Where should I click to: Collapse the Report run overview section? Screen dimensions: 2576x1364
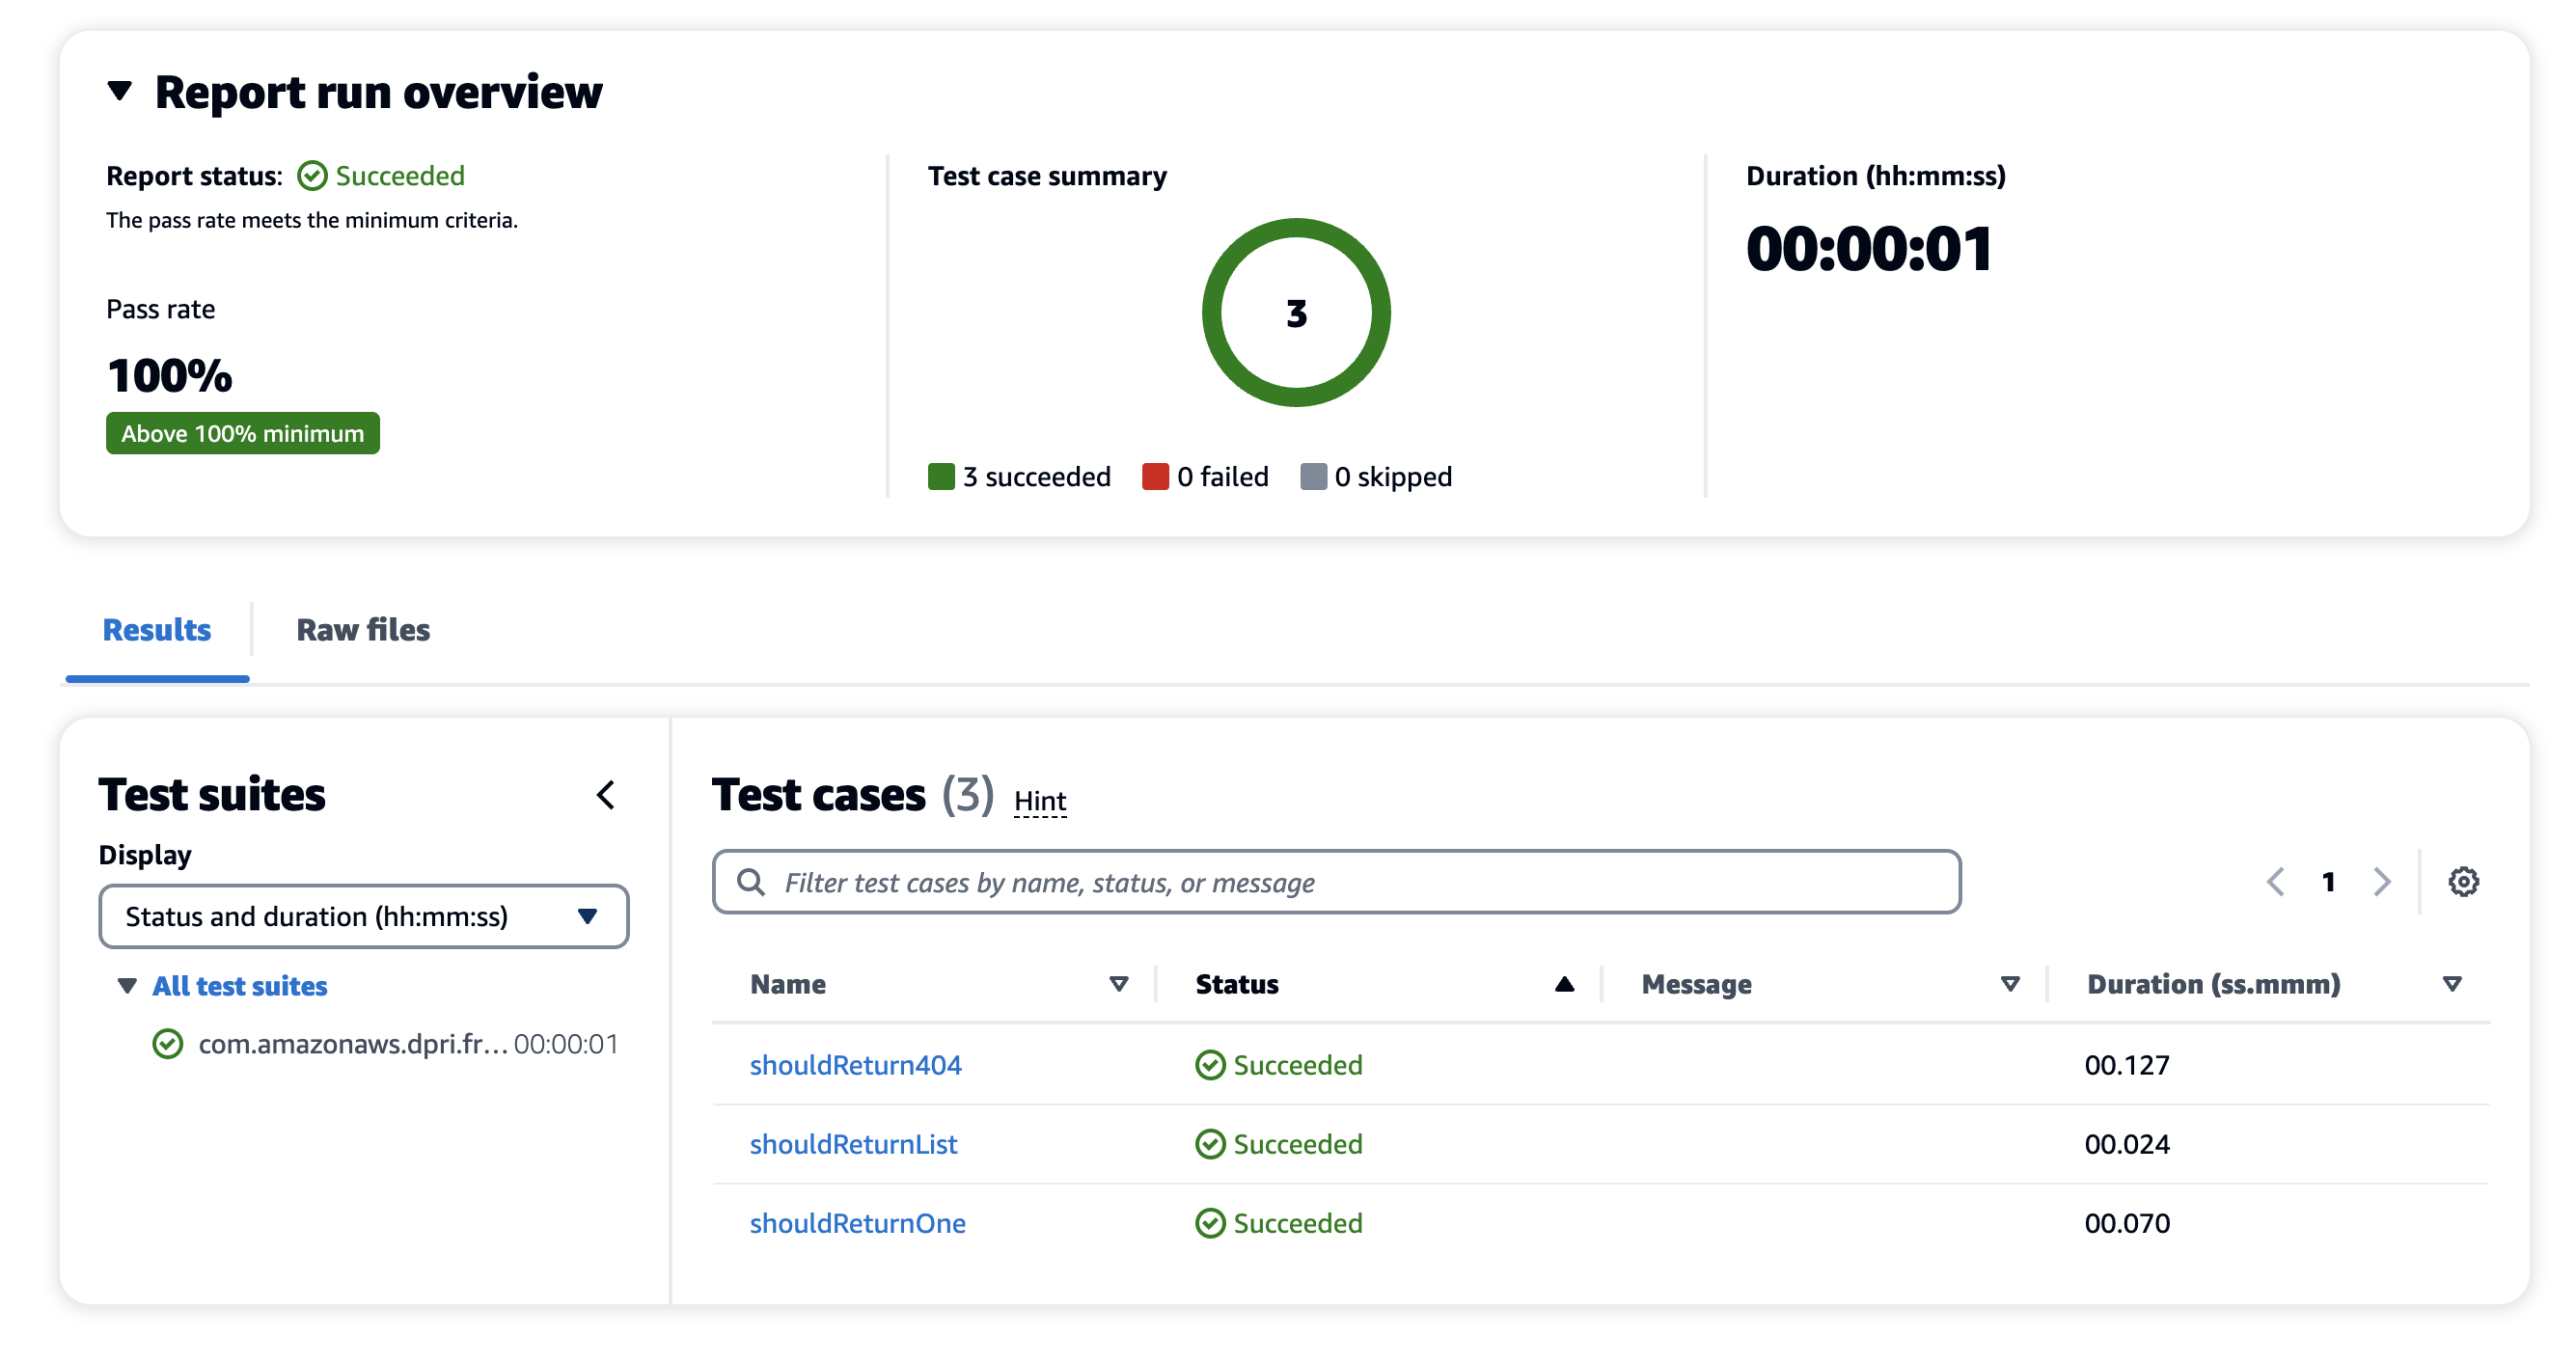point(119,92)
